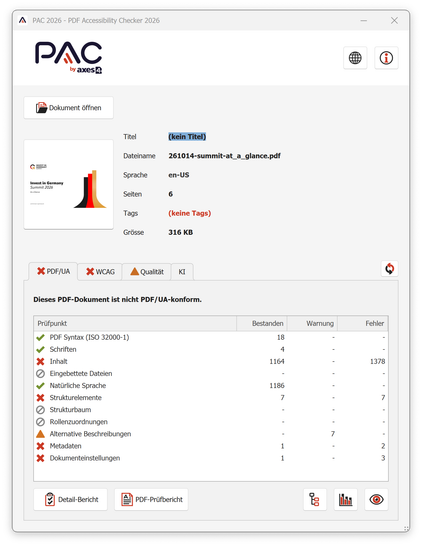The height and width of the screenshot is (546, 422).
Task: Switch to the WCAG tab
Action: (100, 272)
